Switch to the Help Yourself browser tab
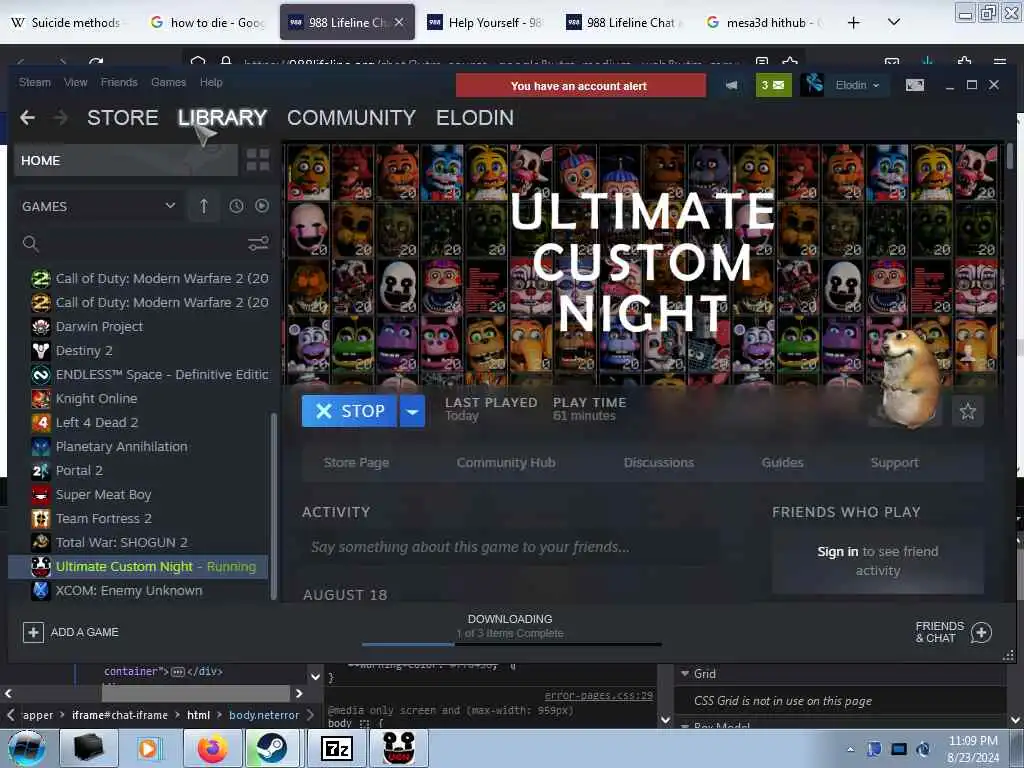The image size is (1024, 768). (485, 23)
